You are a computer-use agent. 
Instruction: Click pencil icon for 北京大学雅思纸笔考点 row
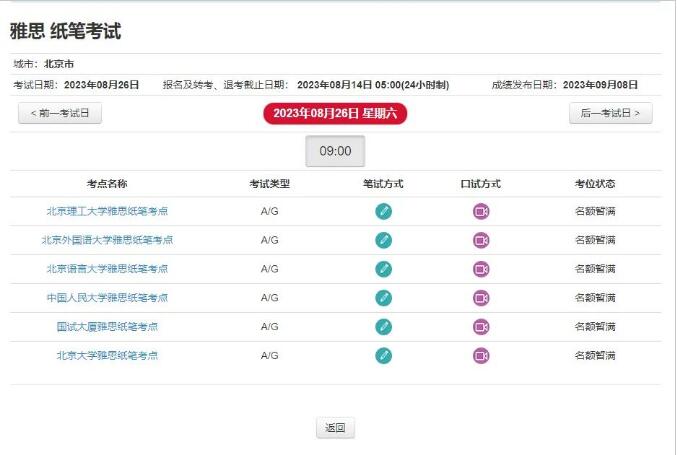[x=384, y=356]
